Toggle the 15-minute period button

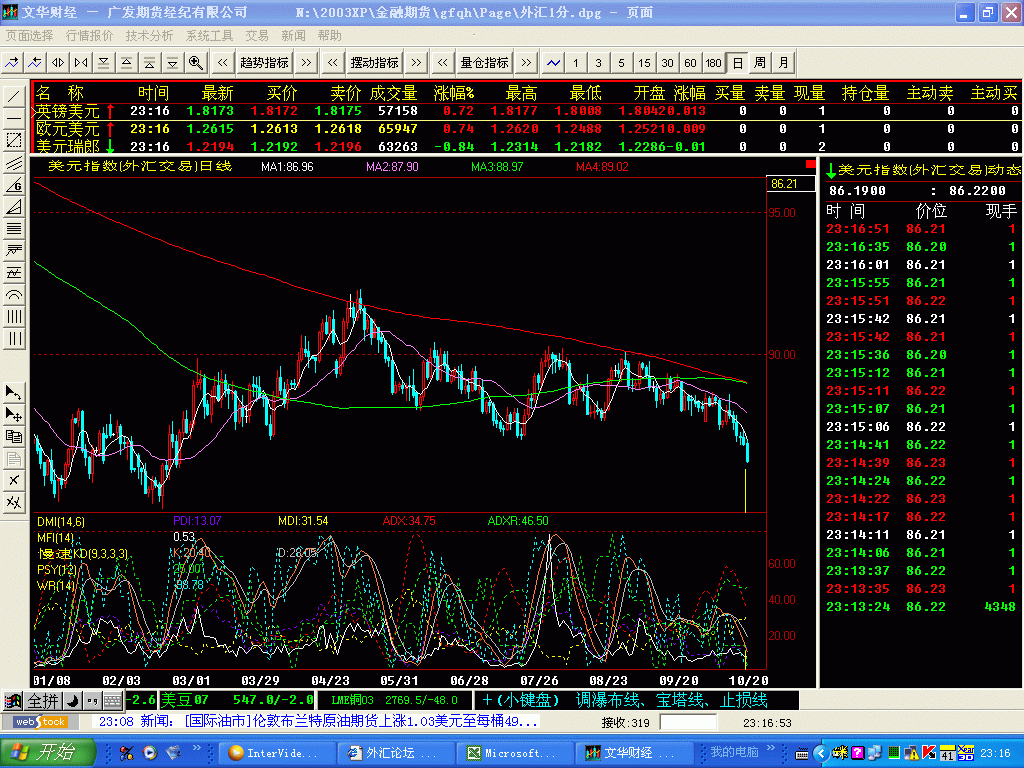(x=645, y=63)
